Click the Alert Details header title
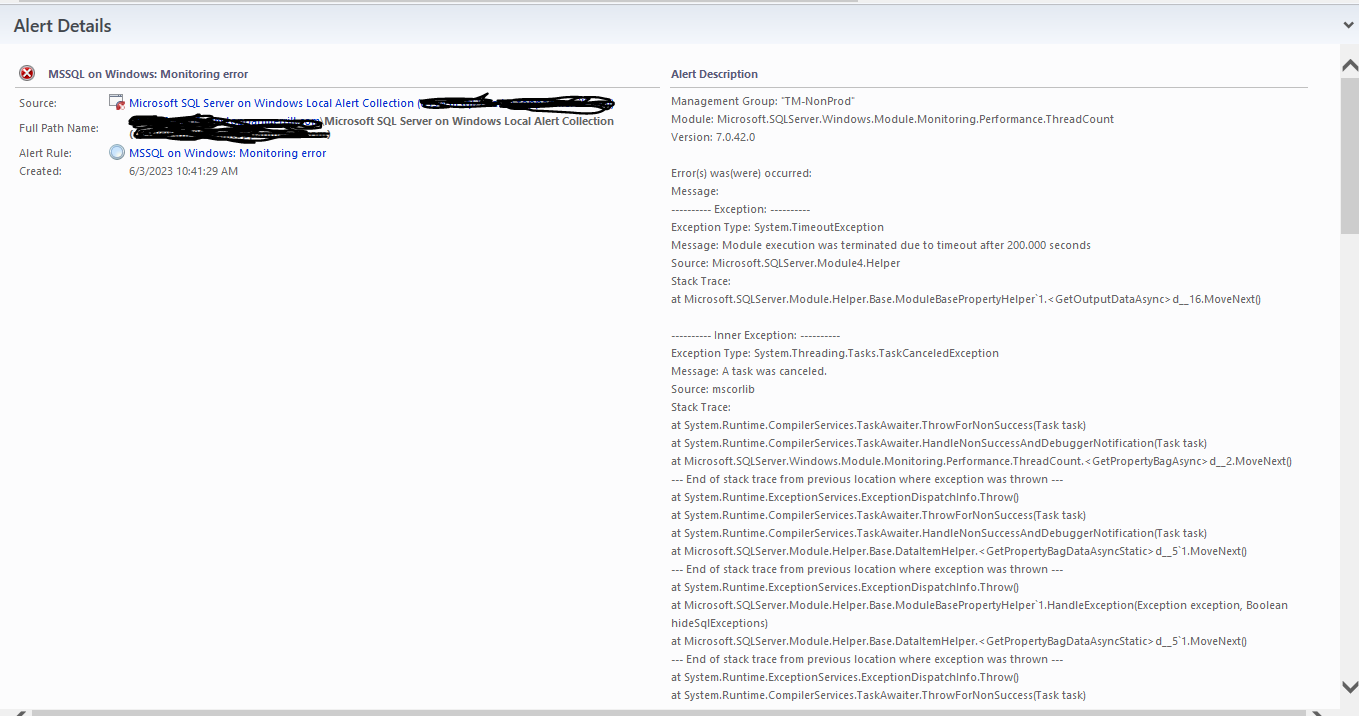 click(62, 26)
